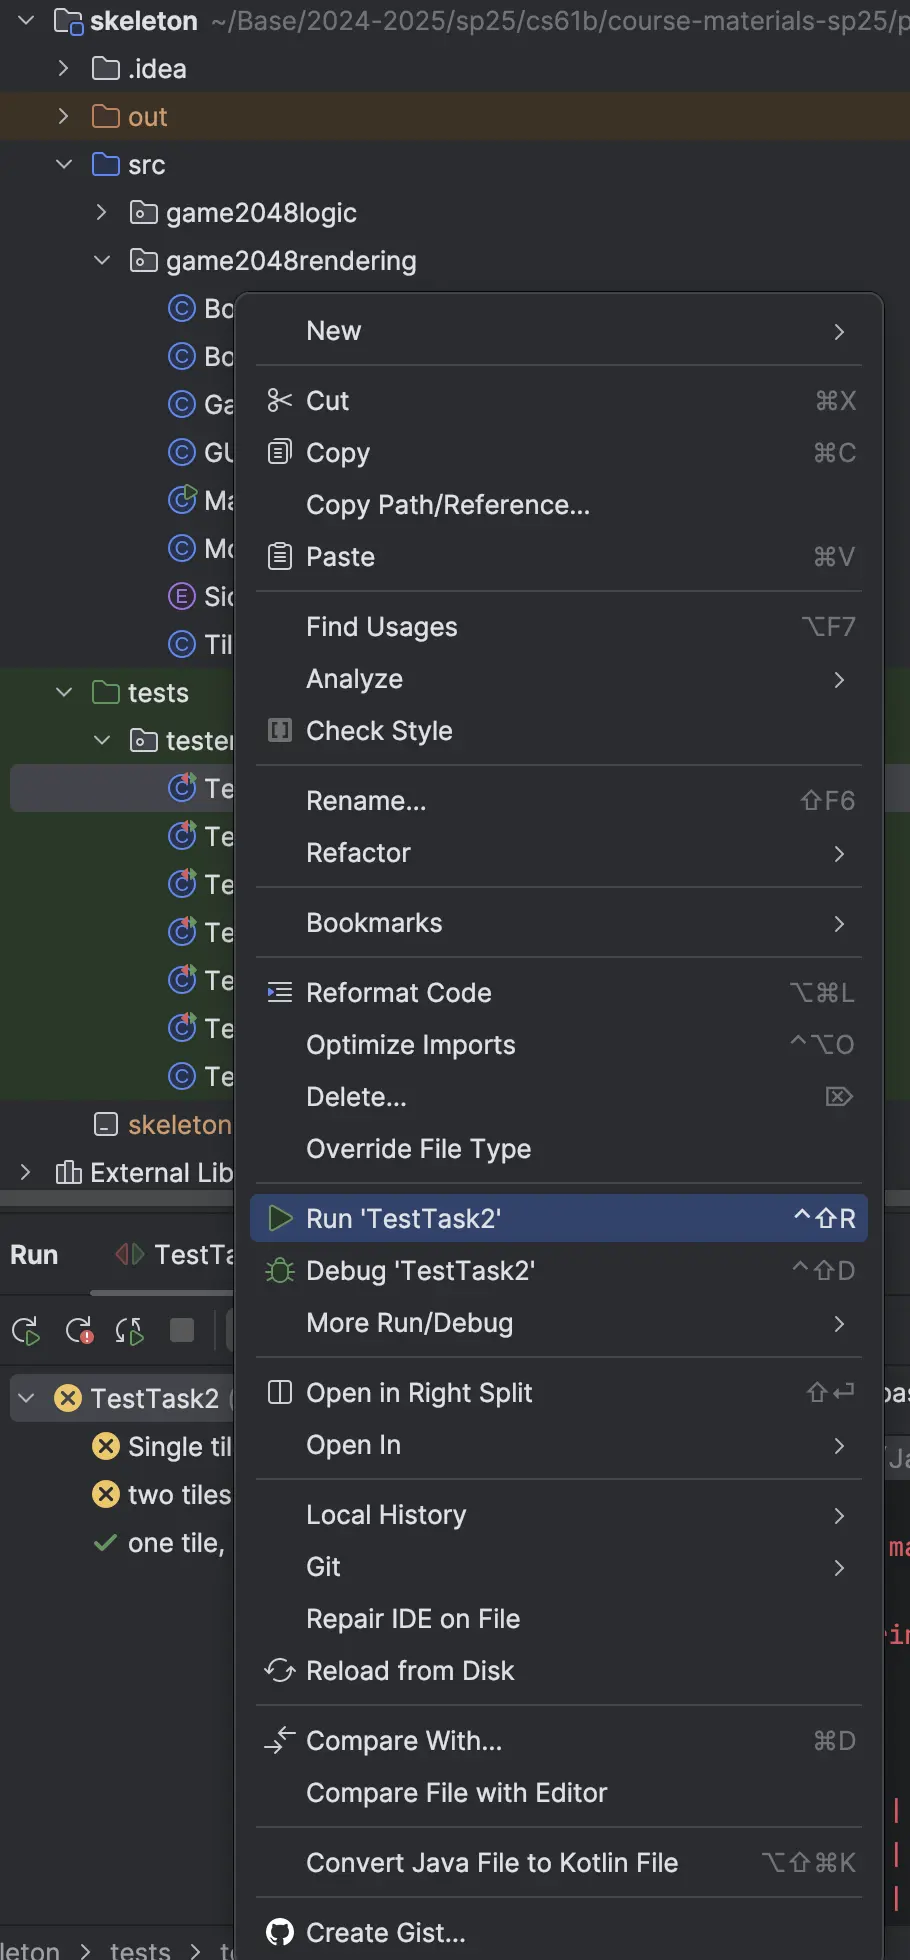910x1960 pixels.
Task: Expand the out folder
Action: coord(64,116)
